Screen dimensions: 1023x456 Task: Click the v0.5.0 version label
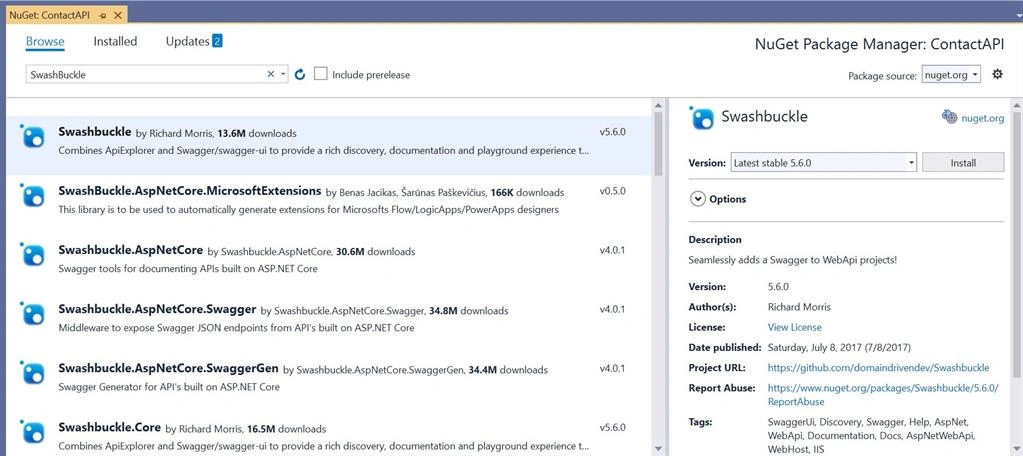click(613, 191)
